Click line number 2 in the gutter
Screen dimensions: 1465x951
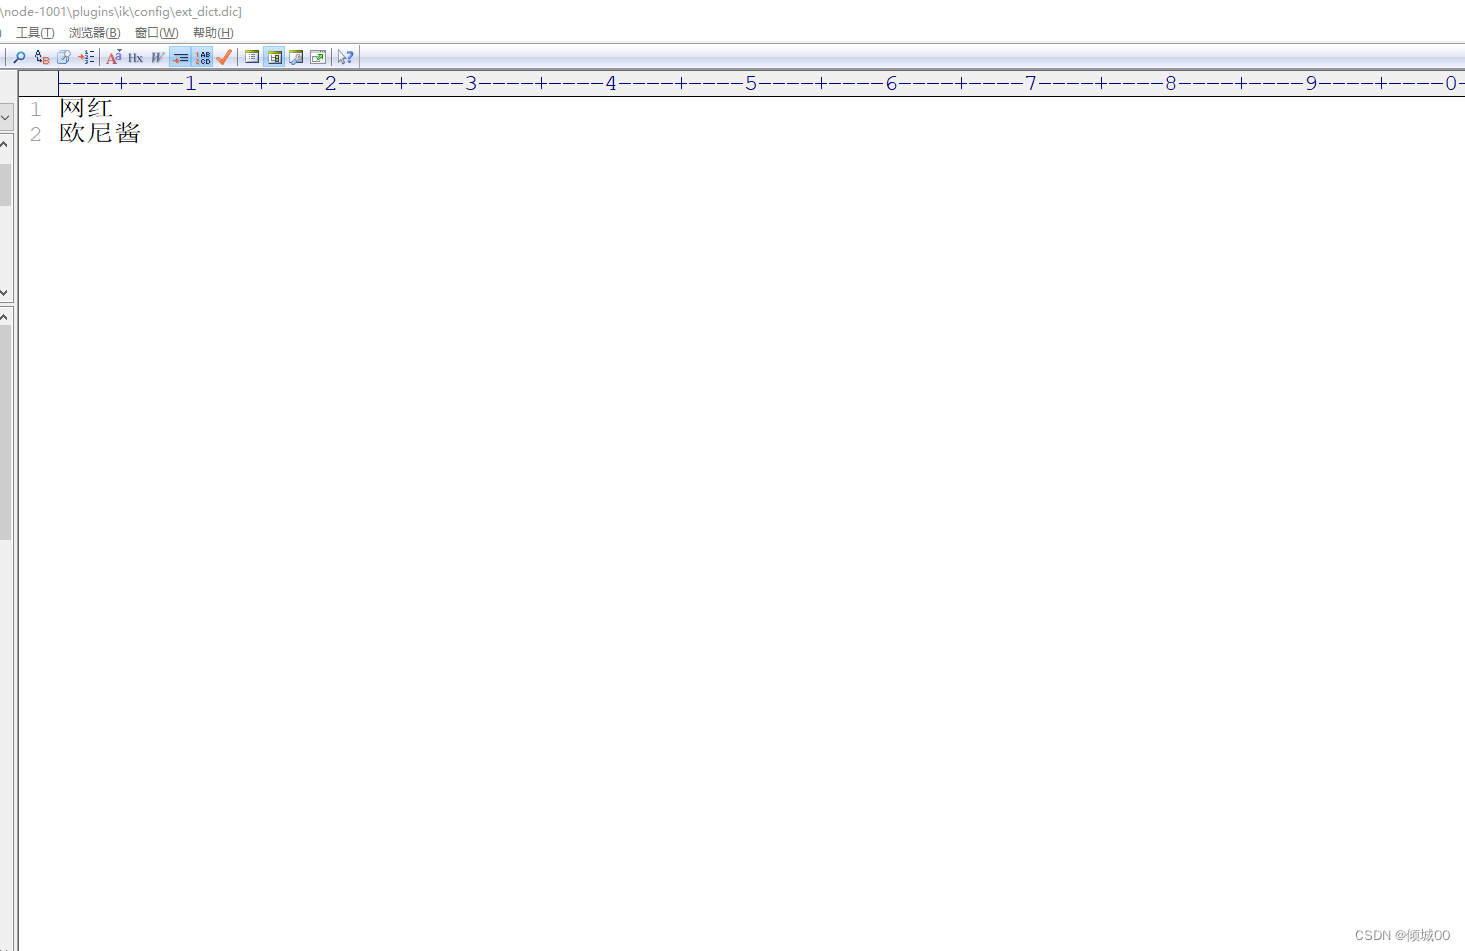(x=36, y=134)
